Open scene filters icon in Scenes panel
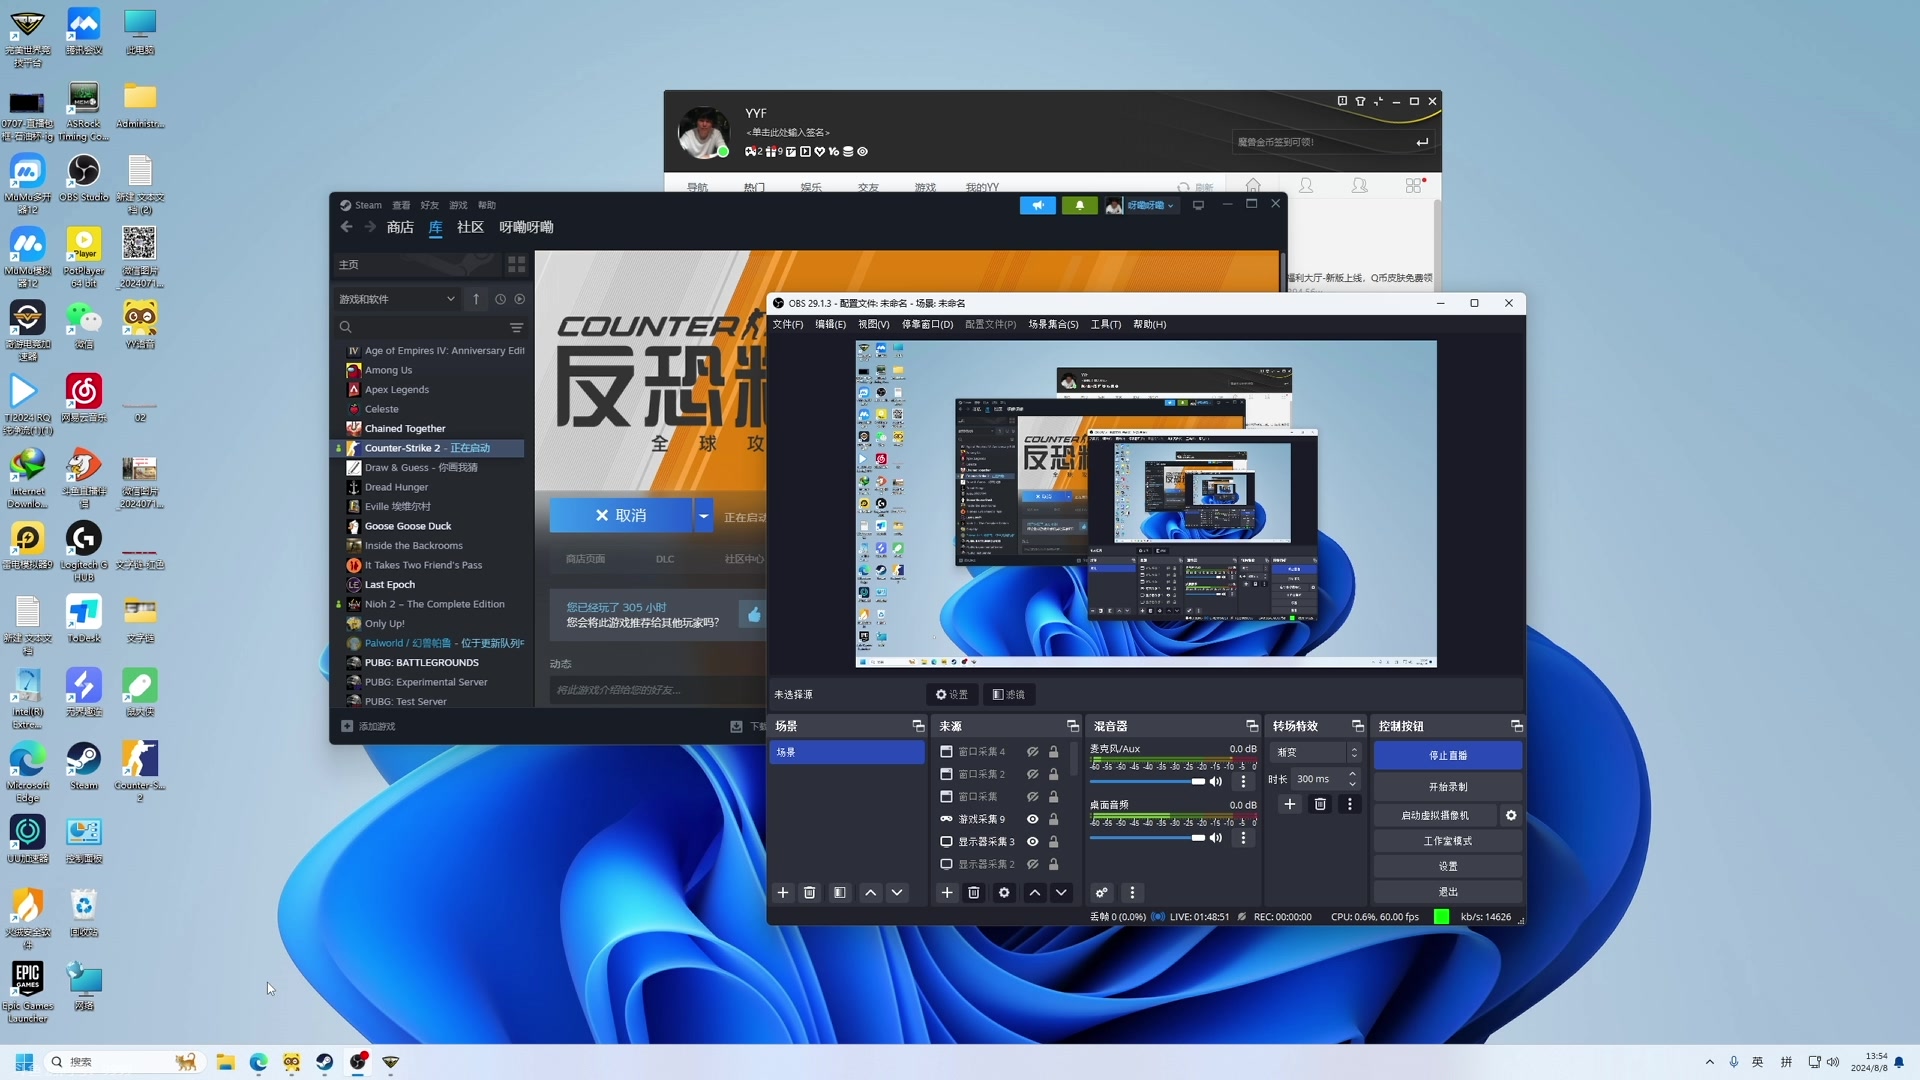 [840, 893]
